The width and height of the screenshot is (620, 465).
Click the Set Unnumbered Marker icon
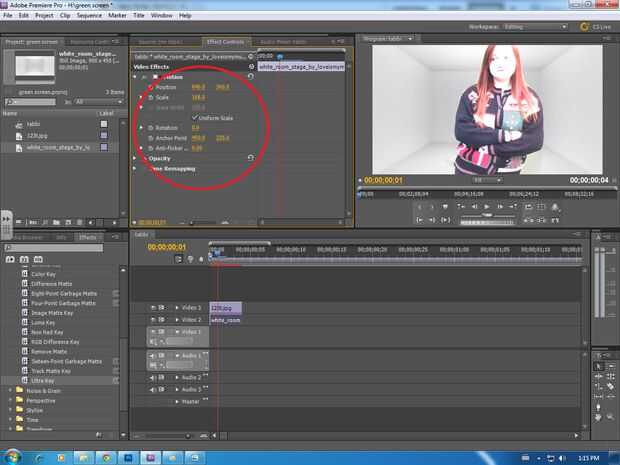tap(445, 206)
